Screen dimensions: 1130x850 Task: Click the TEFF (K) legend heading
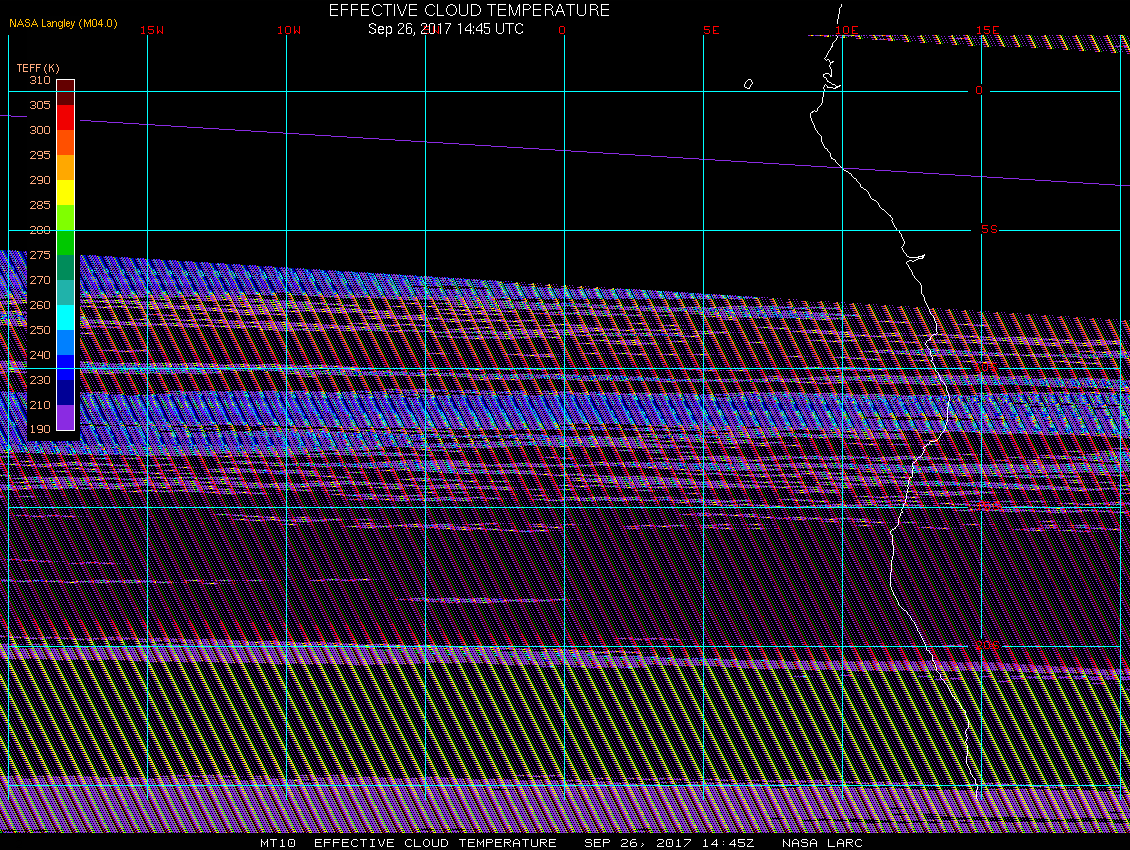[38, 68]
